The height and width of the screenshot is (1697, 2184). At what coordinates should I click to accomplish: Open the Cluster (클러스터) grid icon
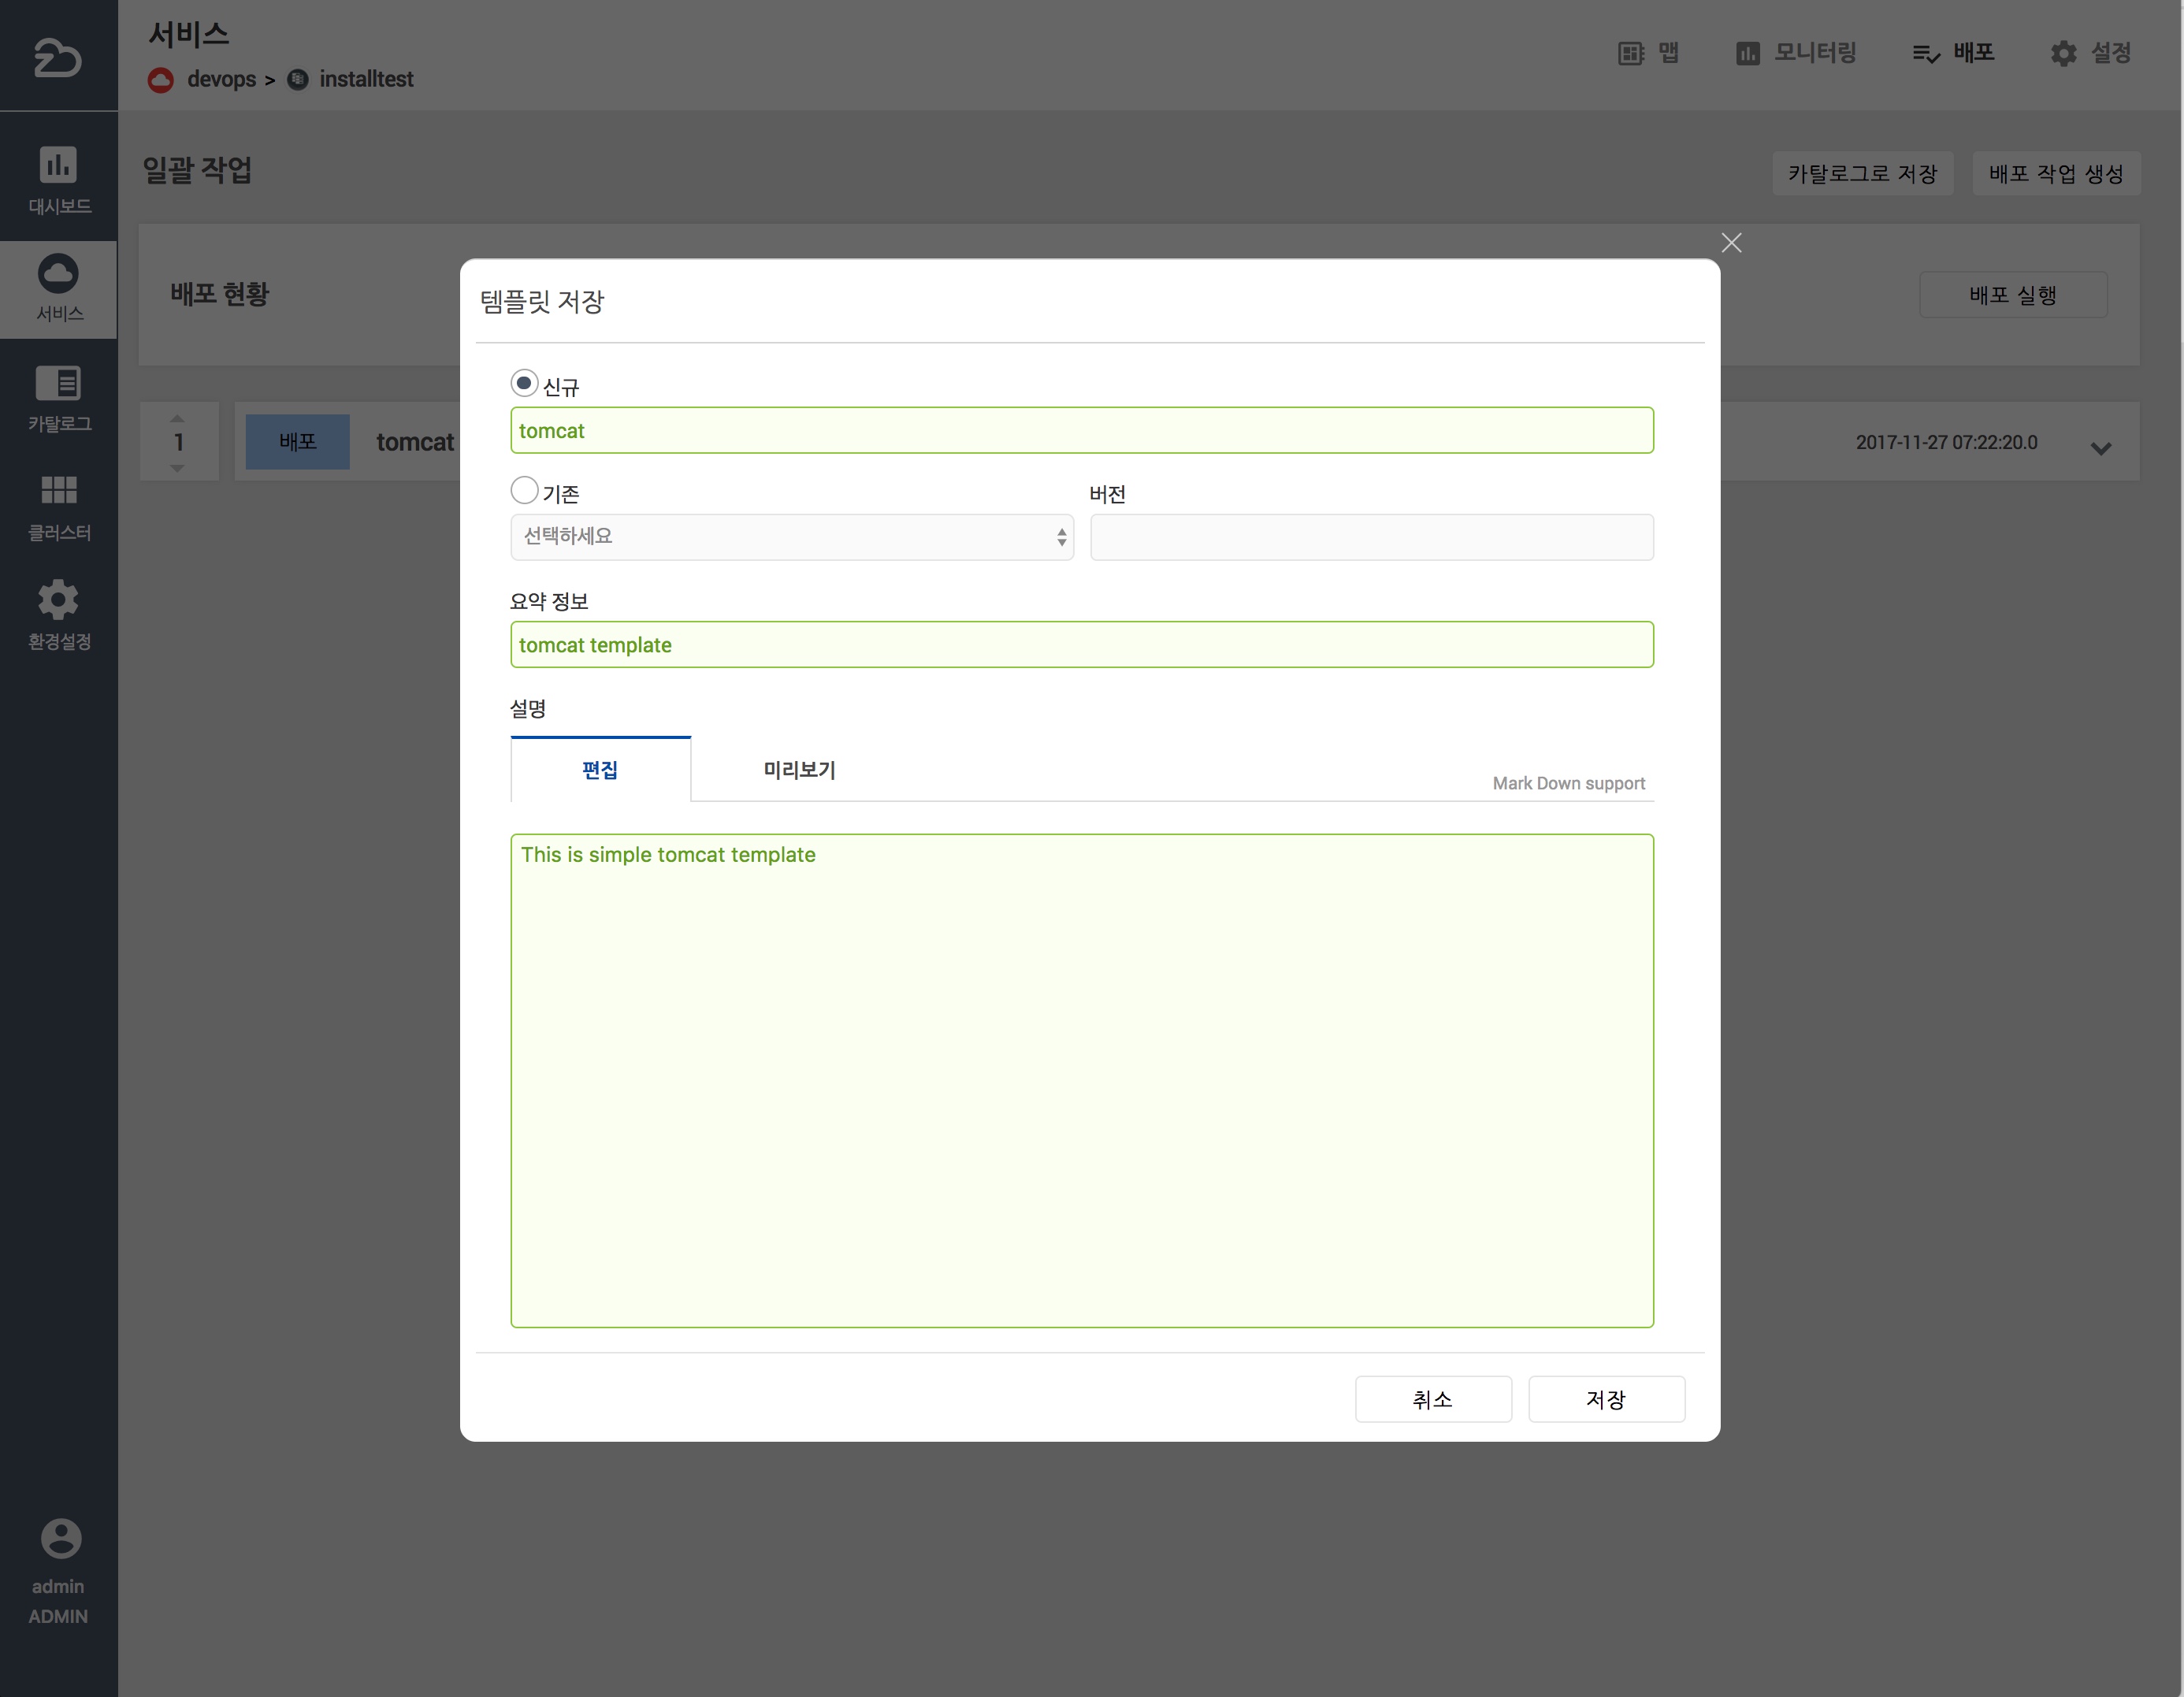click(x=58, y=490)
